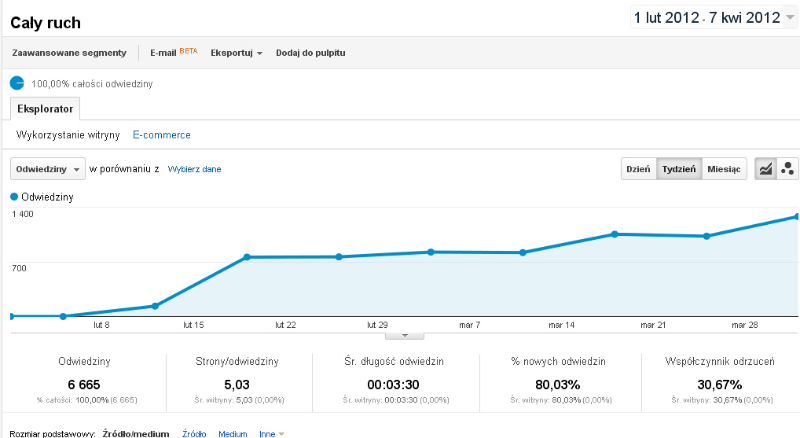Viewport: 800px width, 438px height.
Task: Click Dodaj do pulpitu
Action: [x=311, y=53]
